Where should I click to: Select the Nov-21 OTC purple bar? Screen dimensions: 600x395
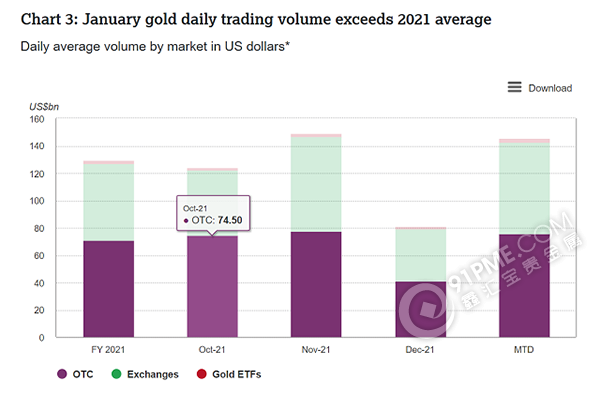click(316, 284)
